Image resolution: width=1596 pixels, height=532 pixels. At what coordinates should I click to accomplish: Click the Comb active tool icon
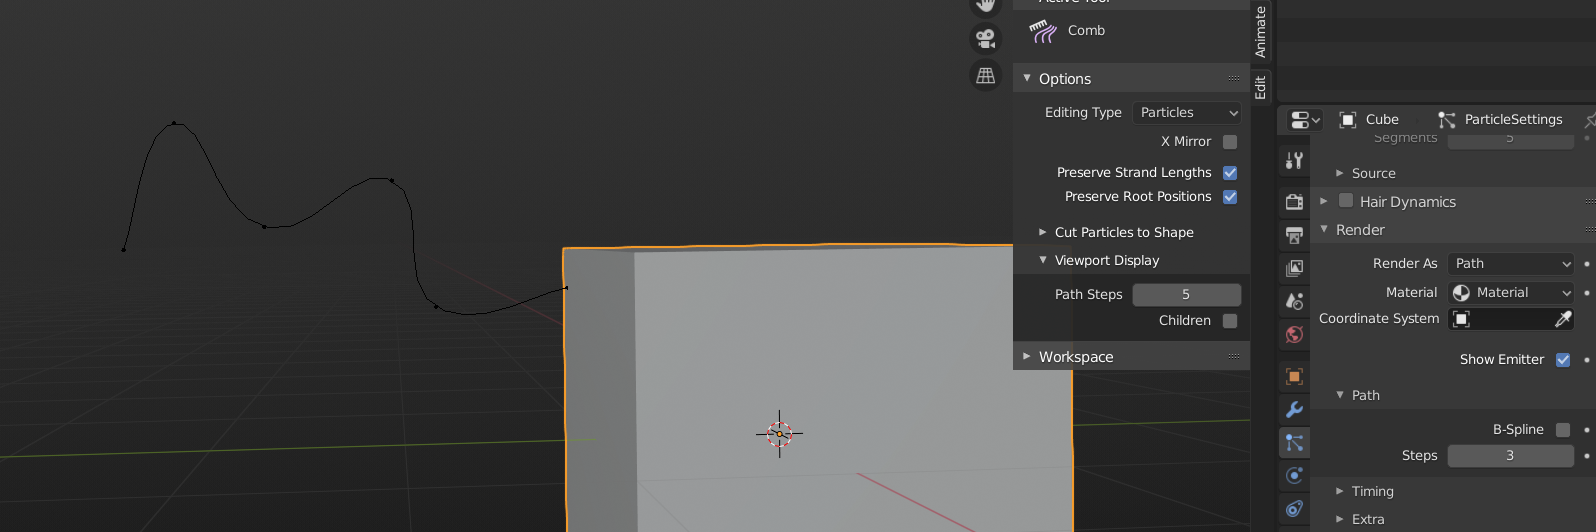[1043, 32]
